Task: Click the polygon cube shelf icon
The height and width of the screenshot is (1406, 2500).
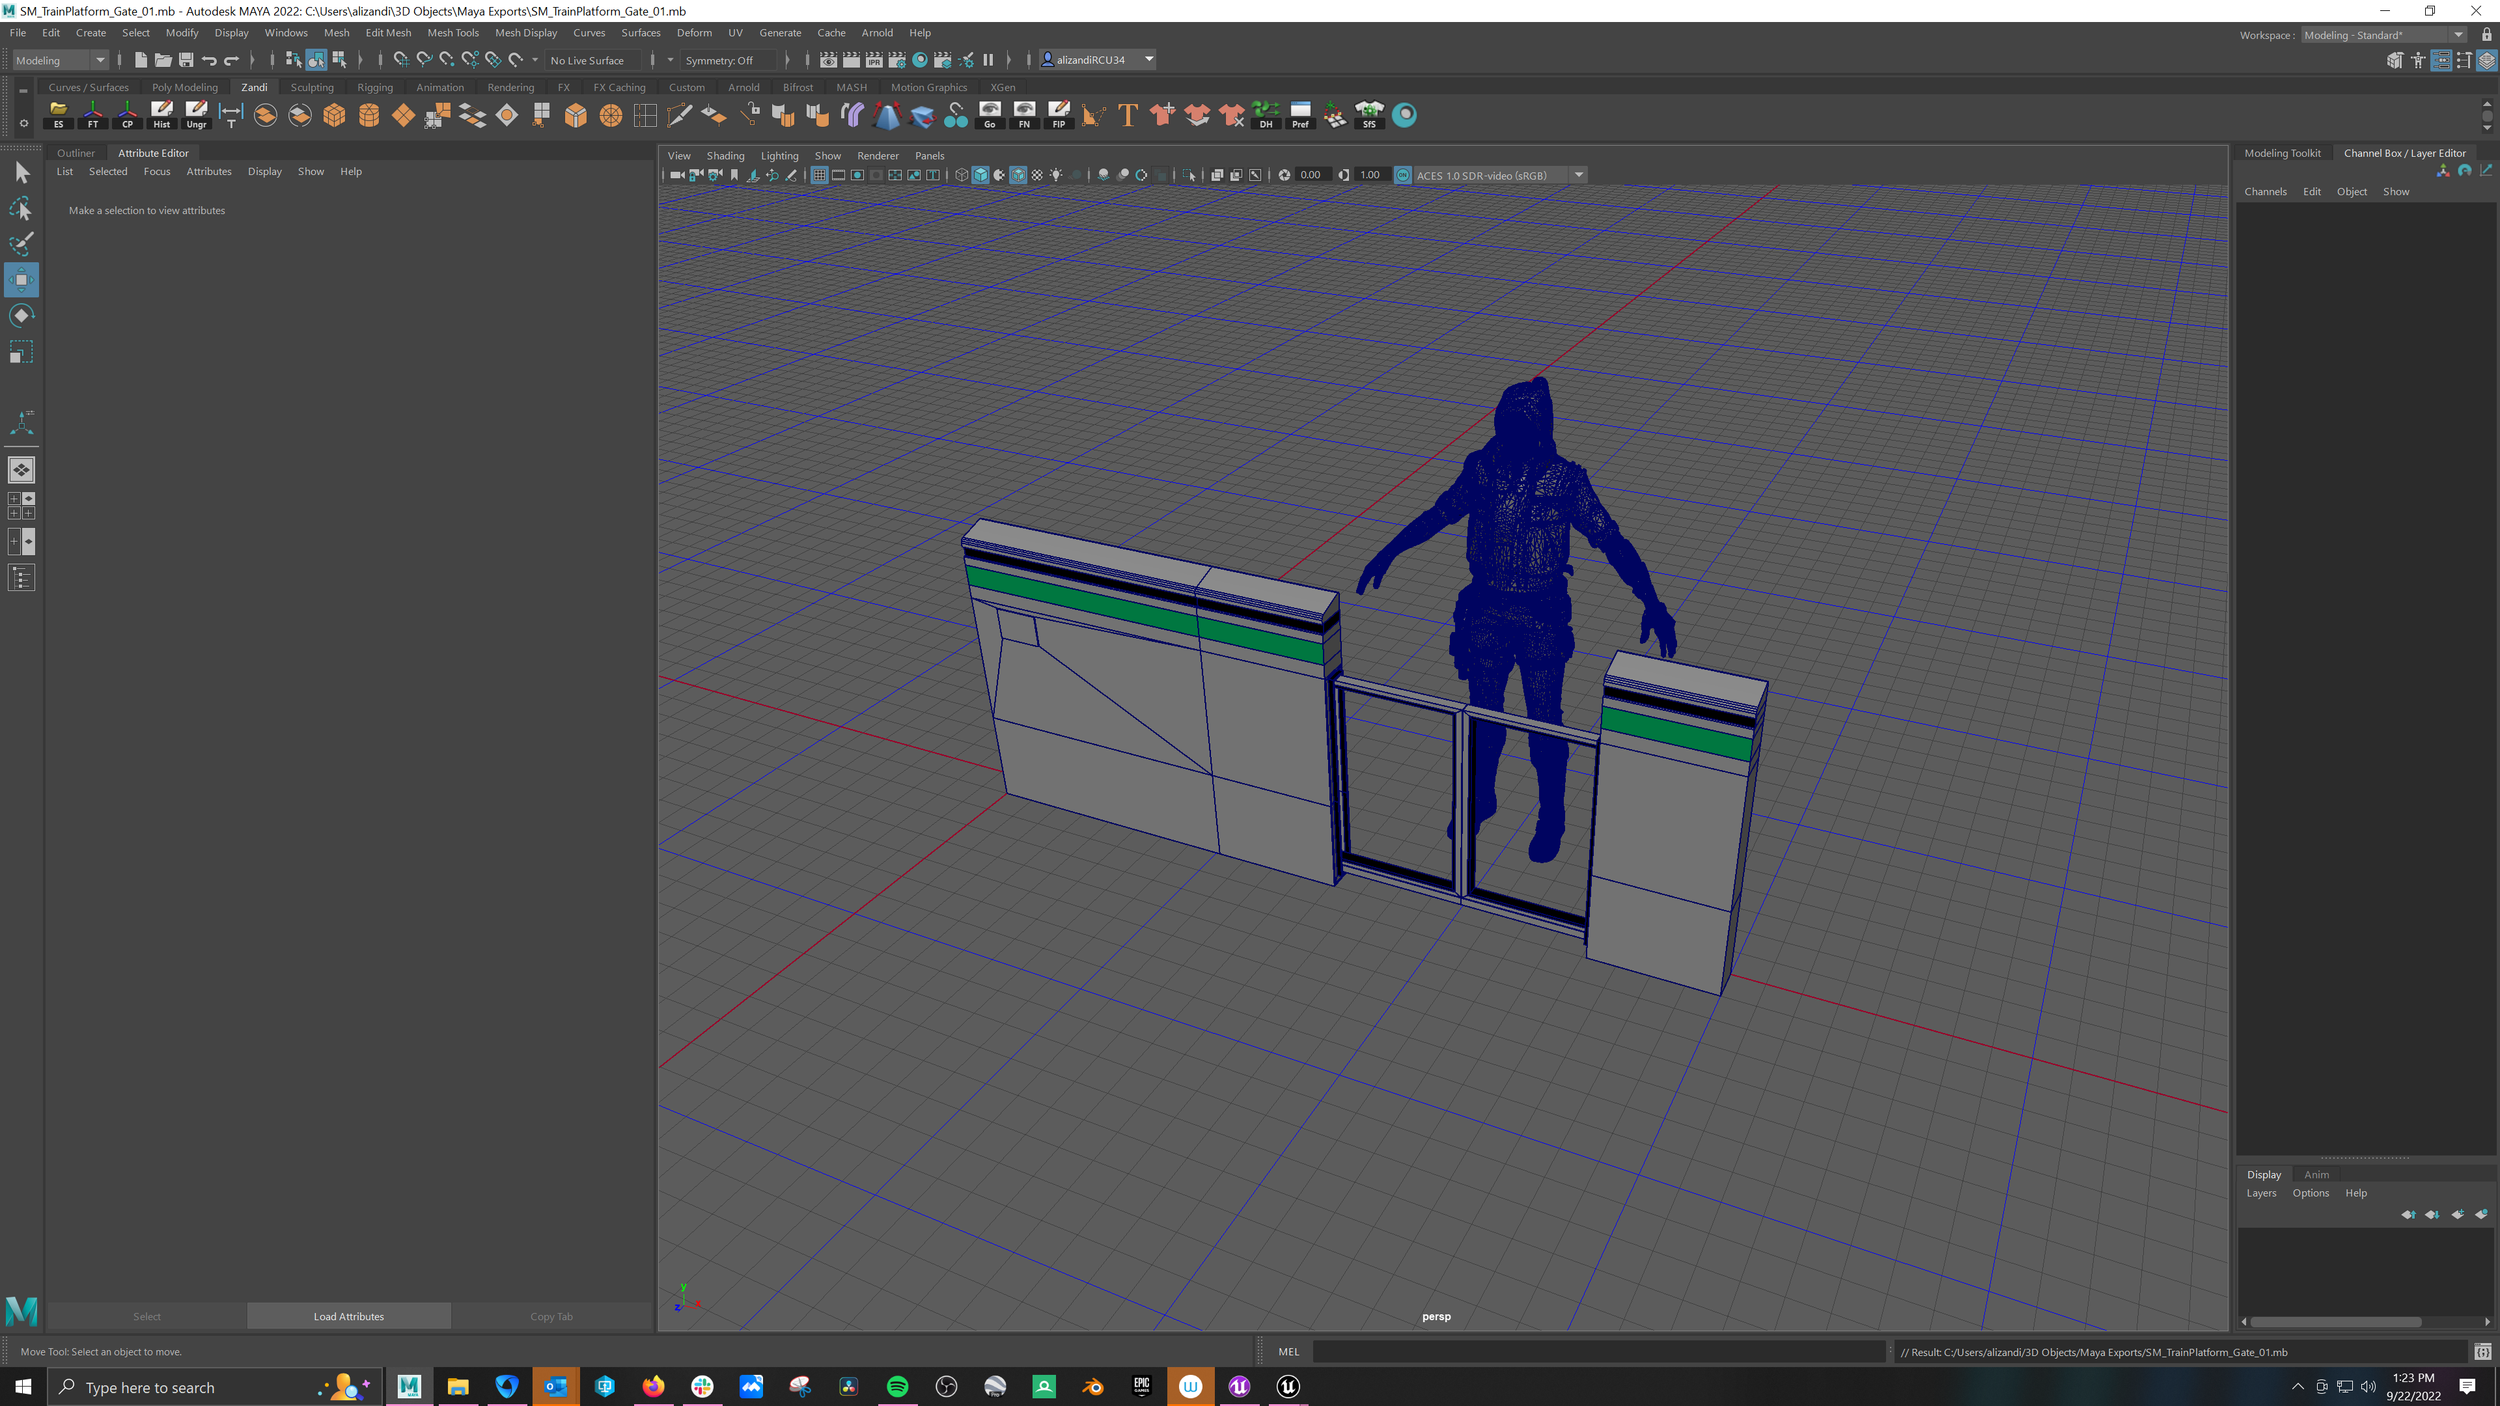Action: coord(334,115)
